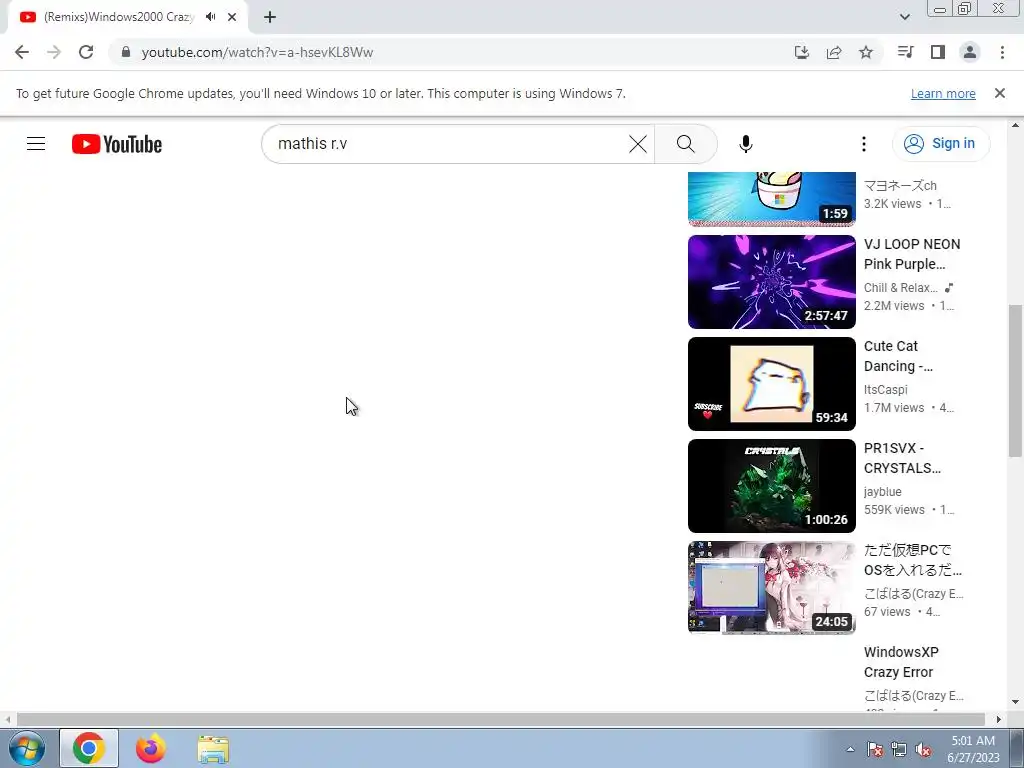Go to the YouTube home logo
Screen dimensions: 1024x768
pyautogui.click(x=117, y=144)
